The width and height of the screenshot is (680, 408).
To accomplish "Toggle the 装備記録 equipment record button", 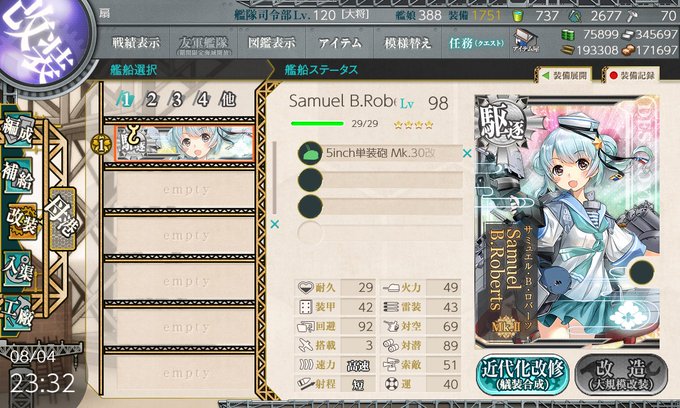I will (632, 75).
